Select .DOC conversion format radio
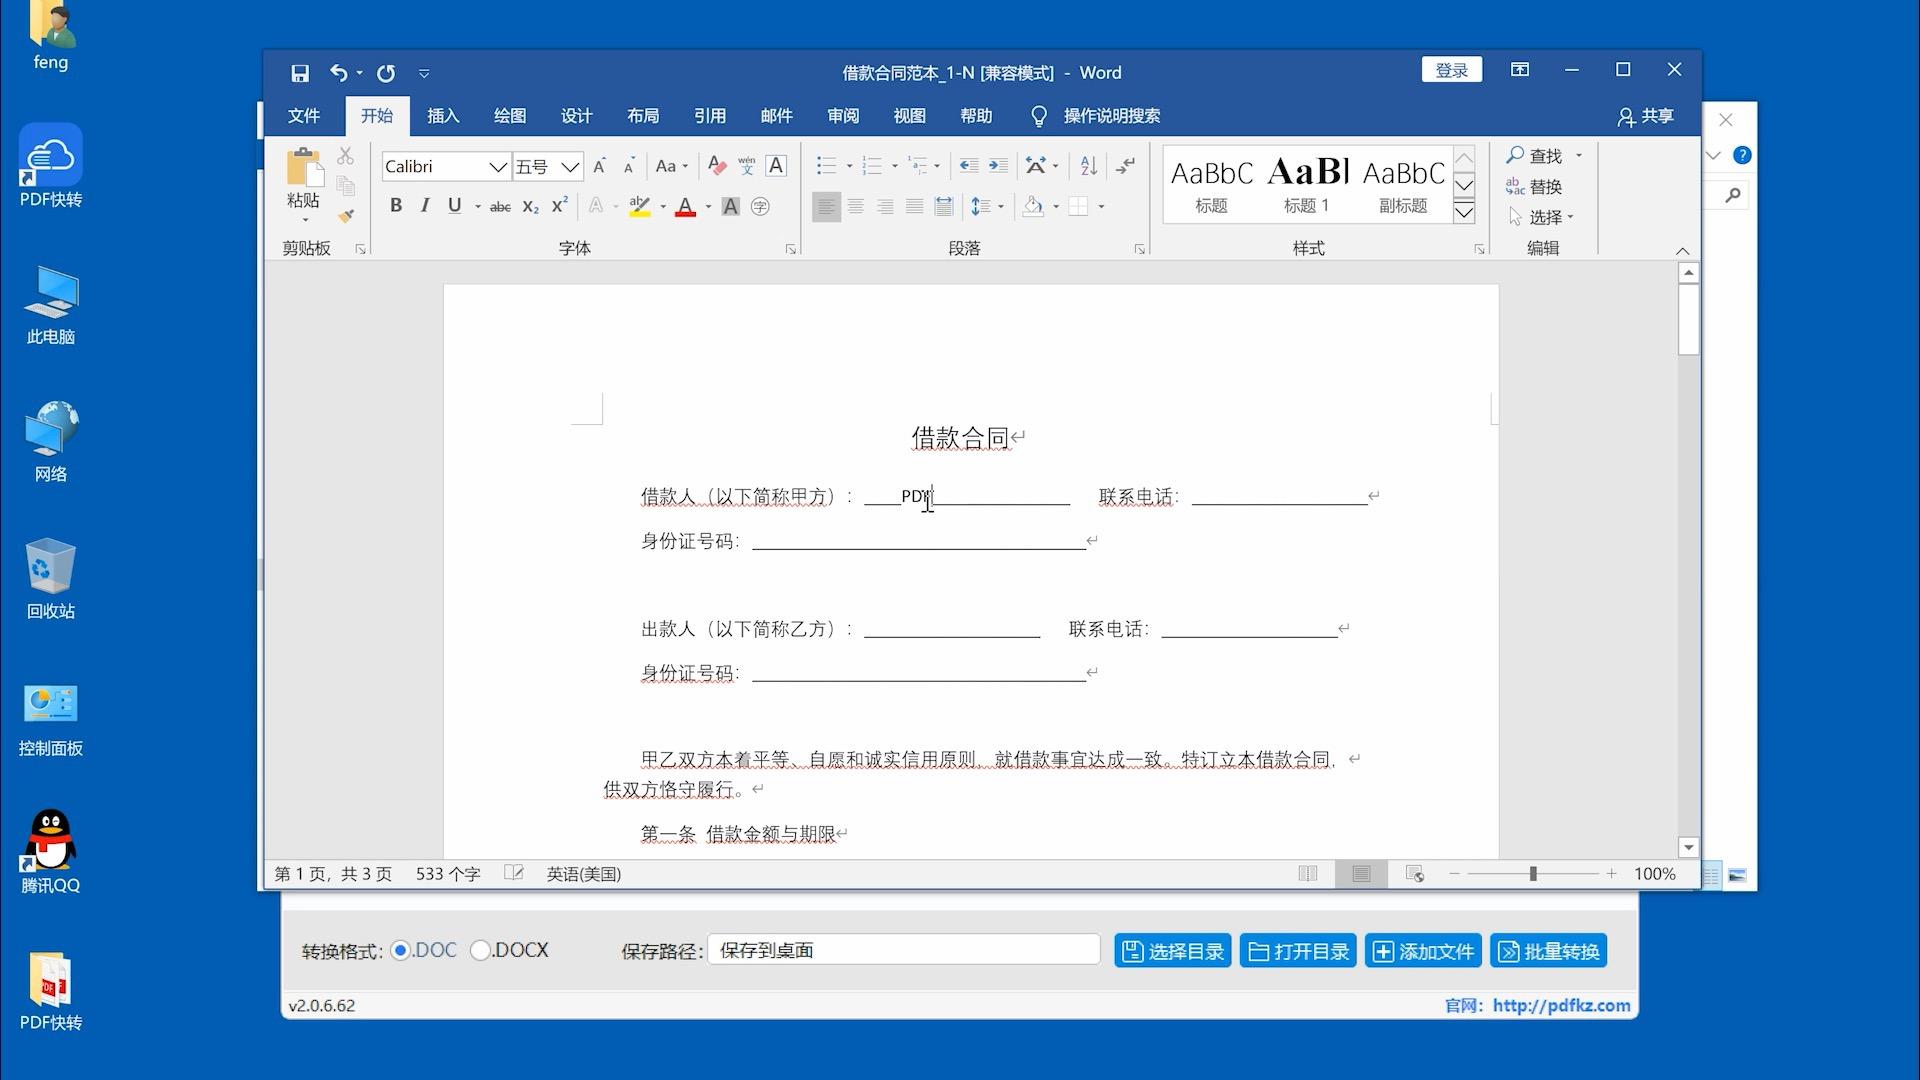The height and width of the screenshot is (1080, 1920). pos(400,950)
